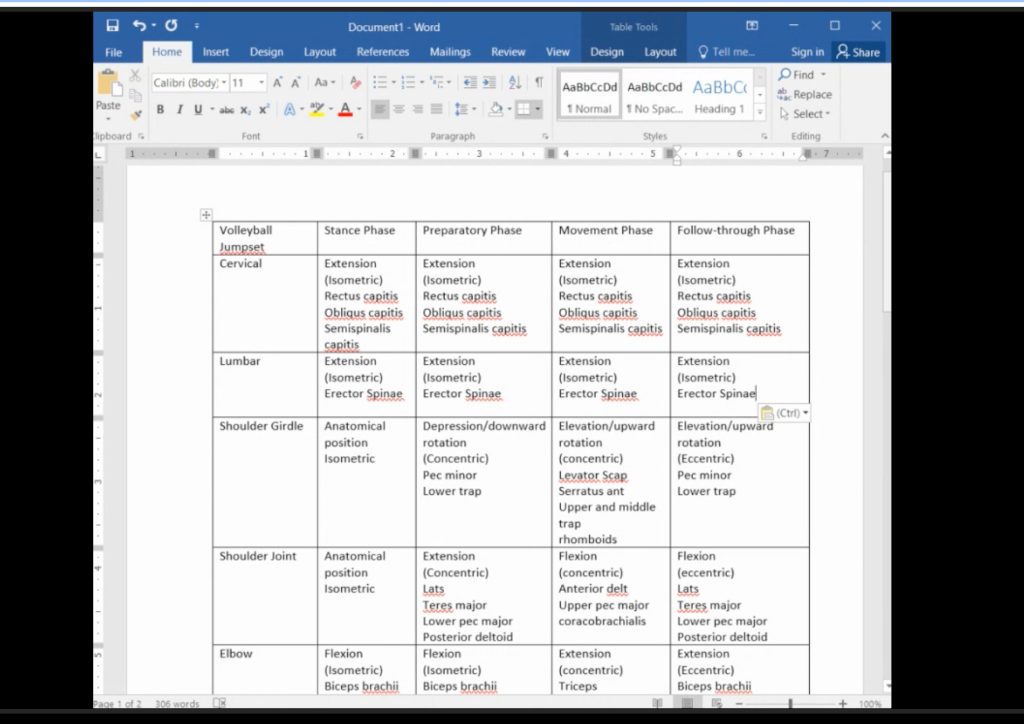This screenshot has width=1024, height=724.
Task: Expand the Styles gallery More arrow
Action: (x=760, y=112)
